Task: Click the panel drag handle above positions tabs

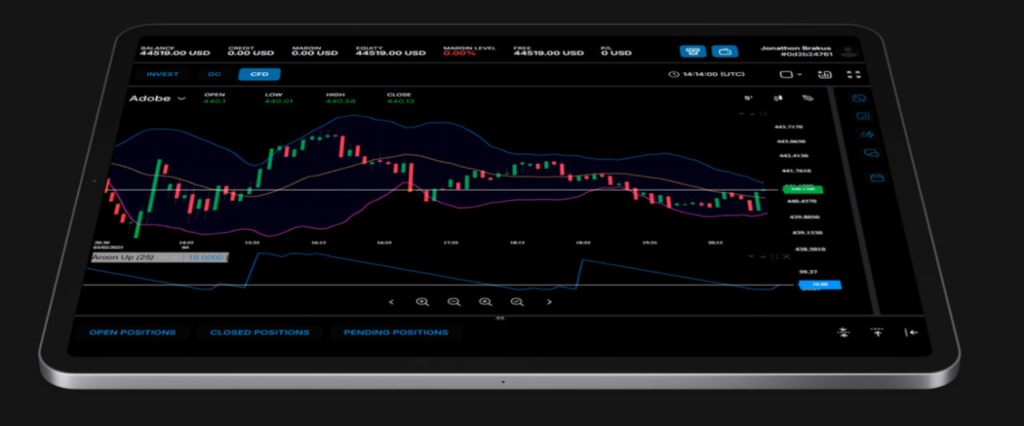Action: click(x=501, y=319)
